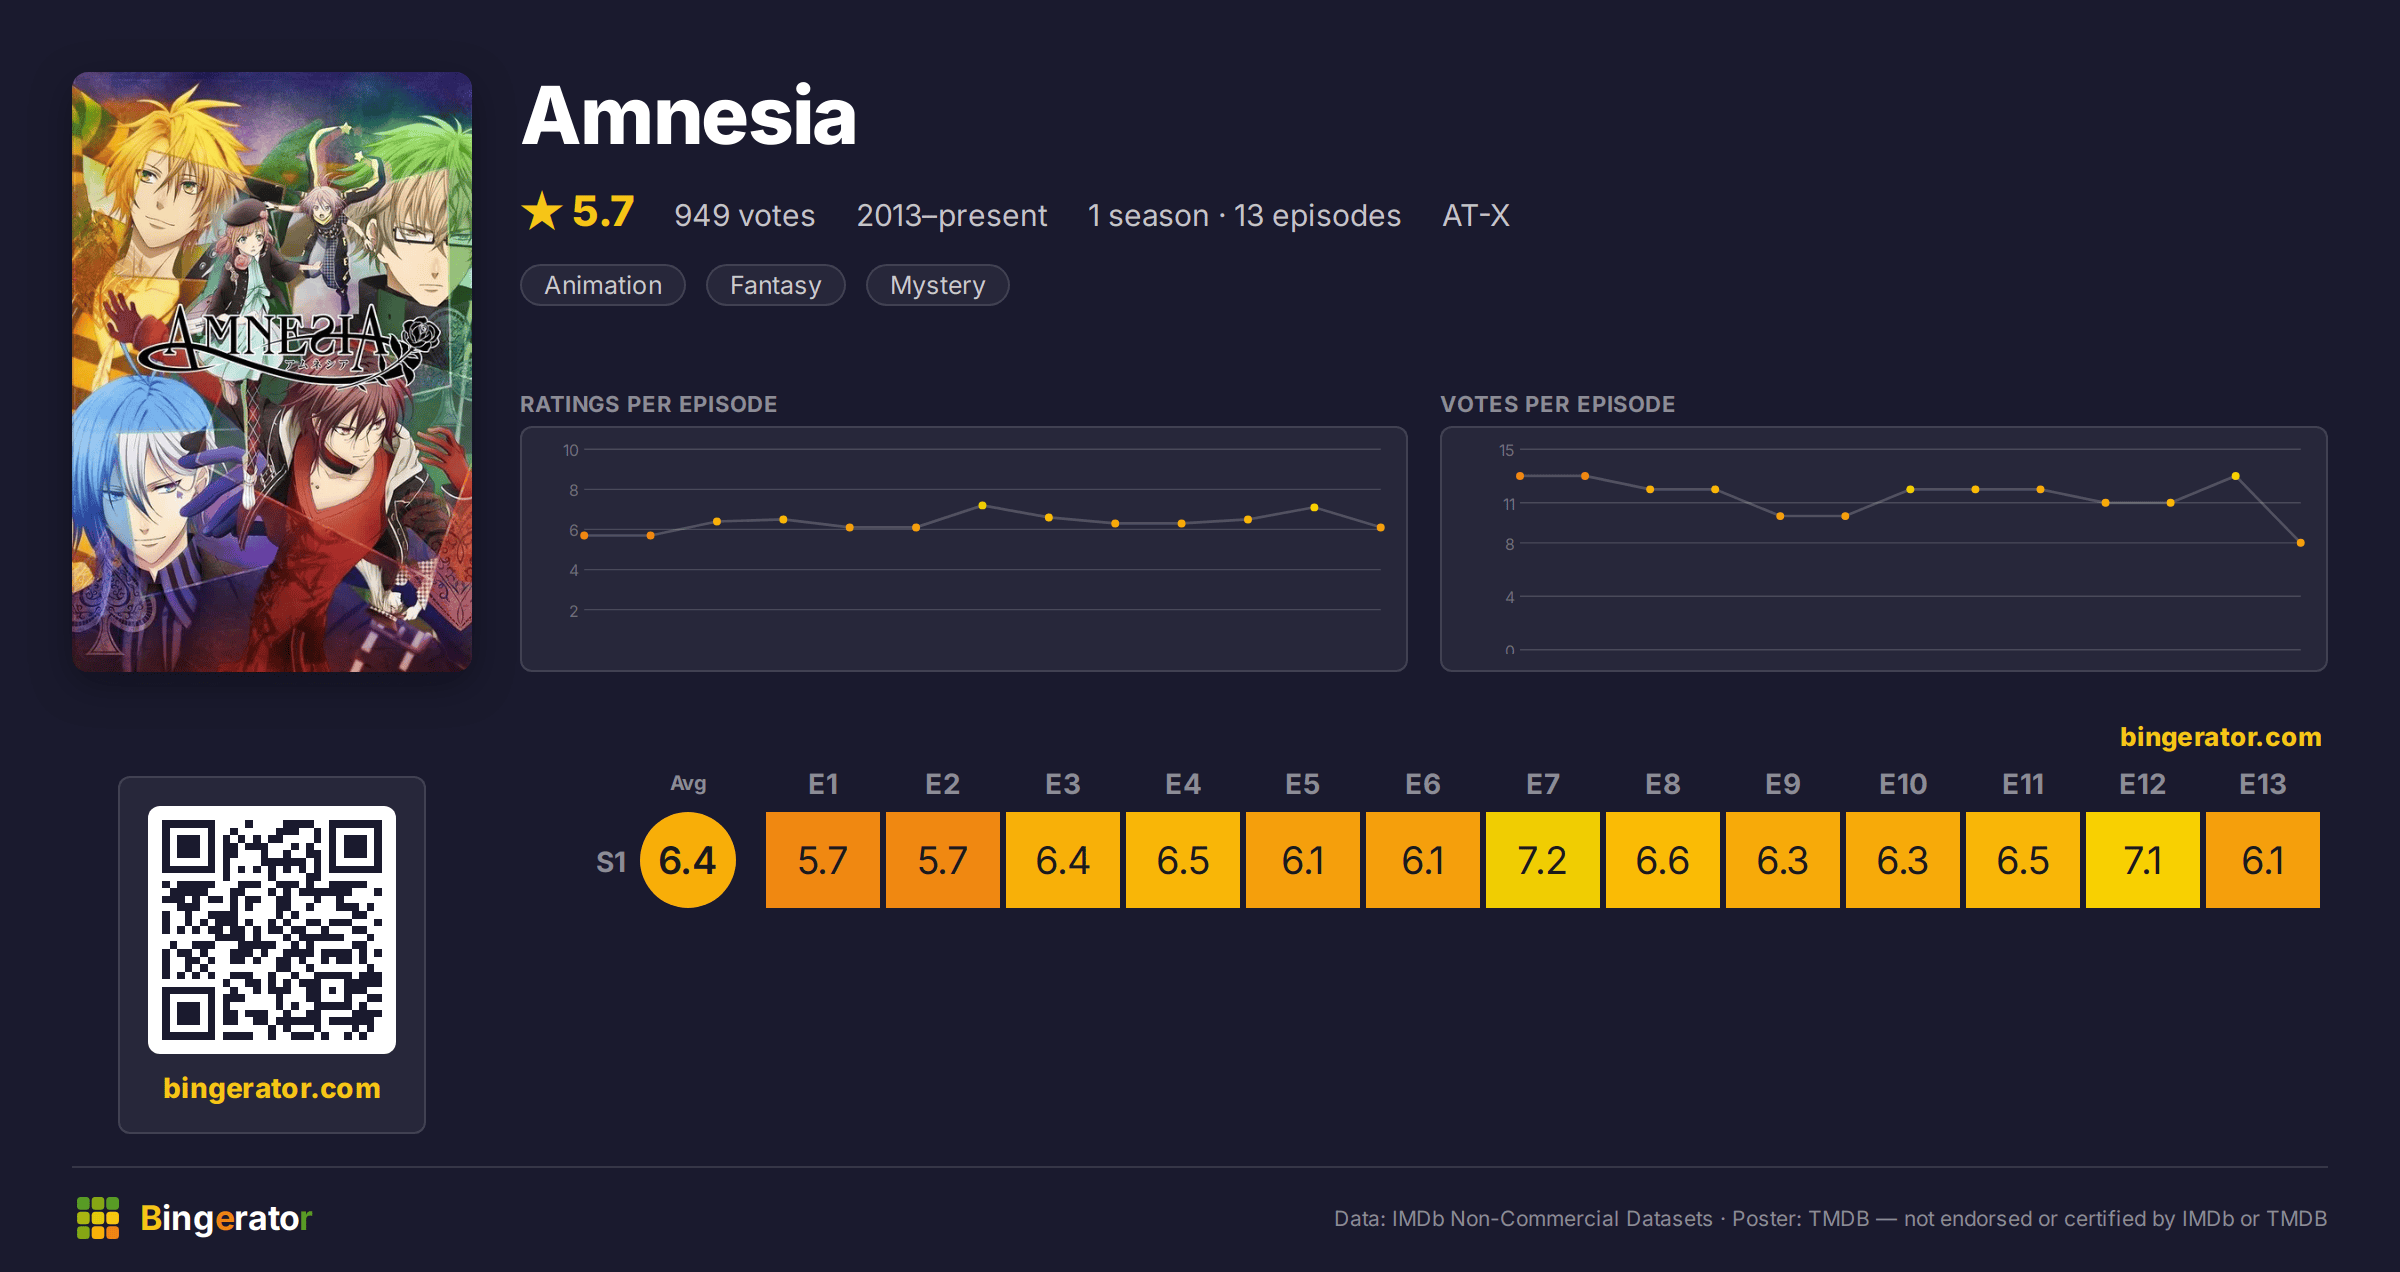Click the E7 peak point on ratings chart

coord(982,506)
